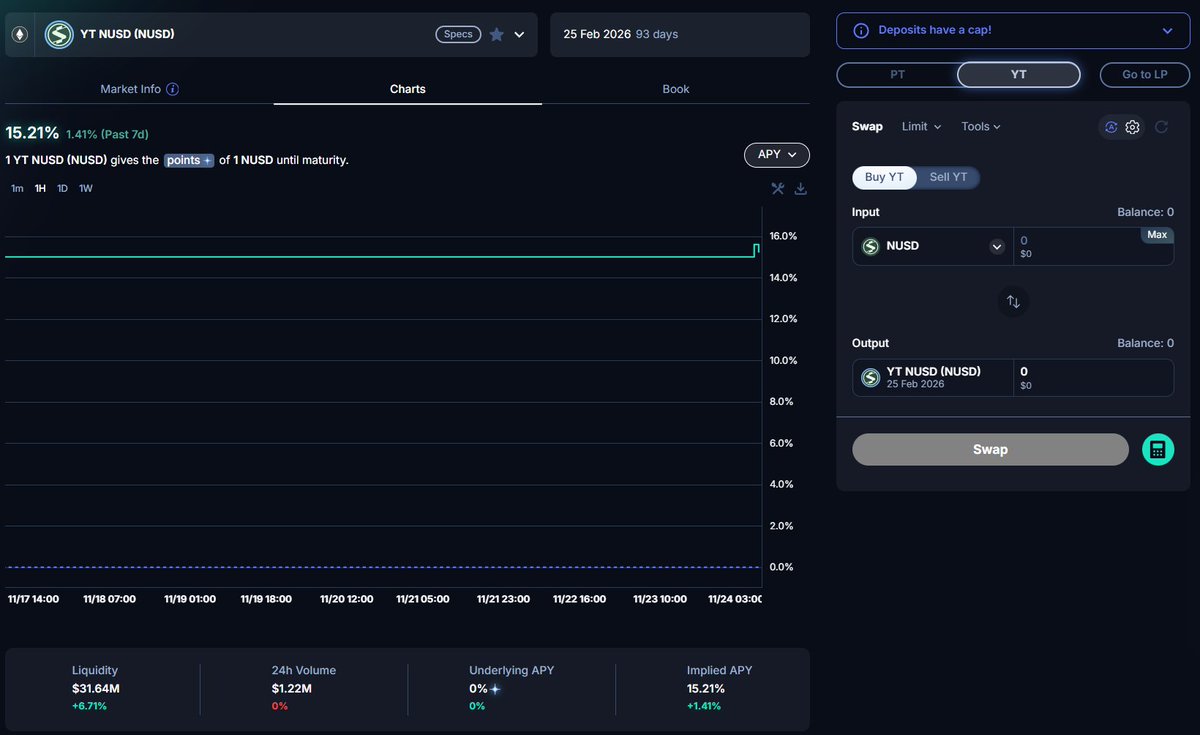Click the YT NUSD token logo
Viewport: 1200px width, 735px height.
[x=59, y=35]
